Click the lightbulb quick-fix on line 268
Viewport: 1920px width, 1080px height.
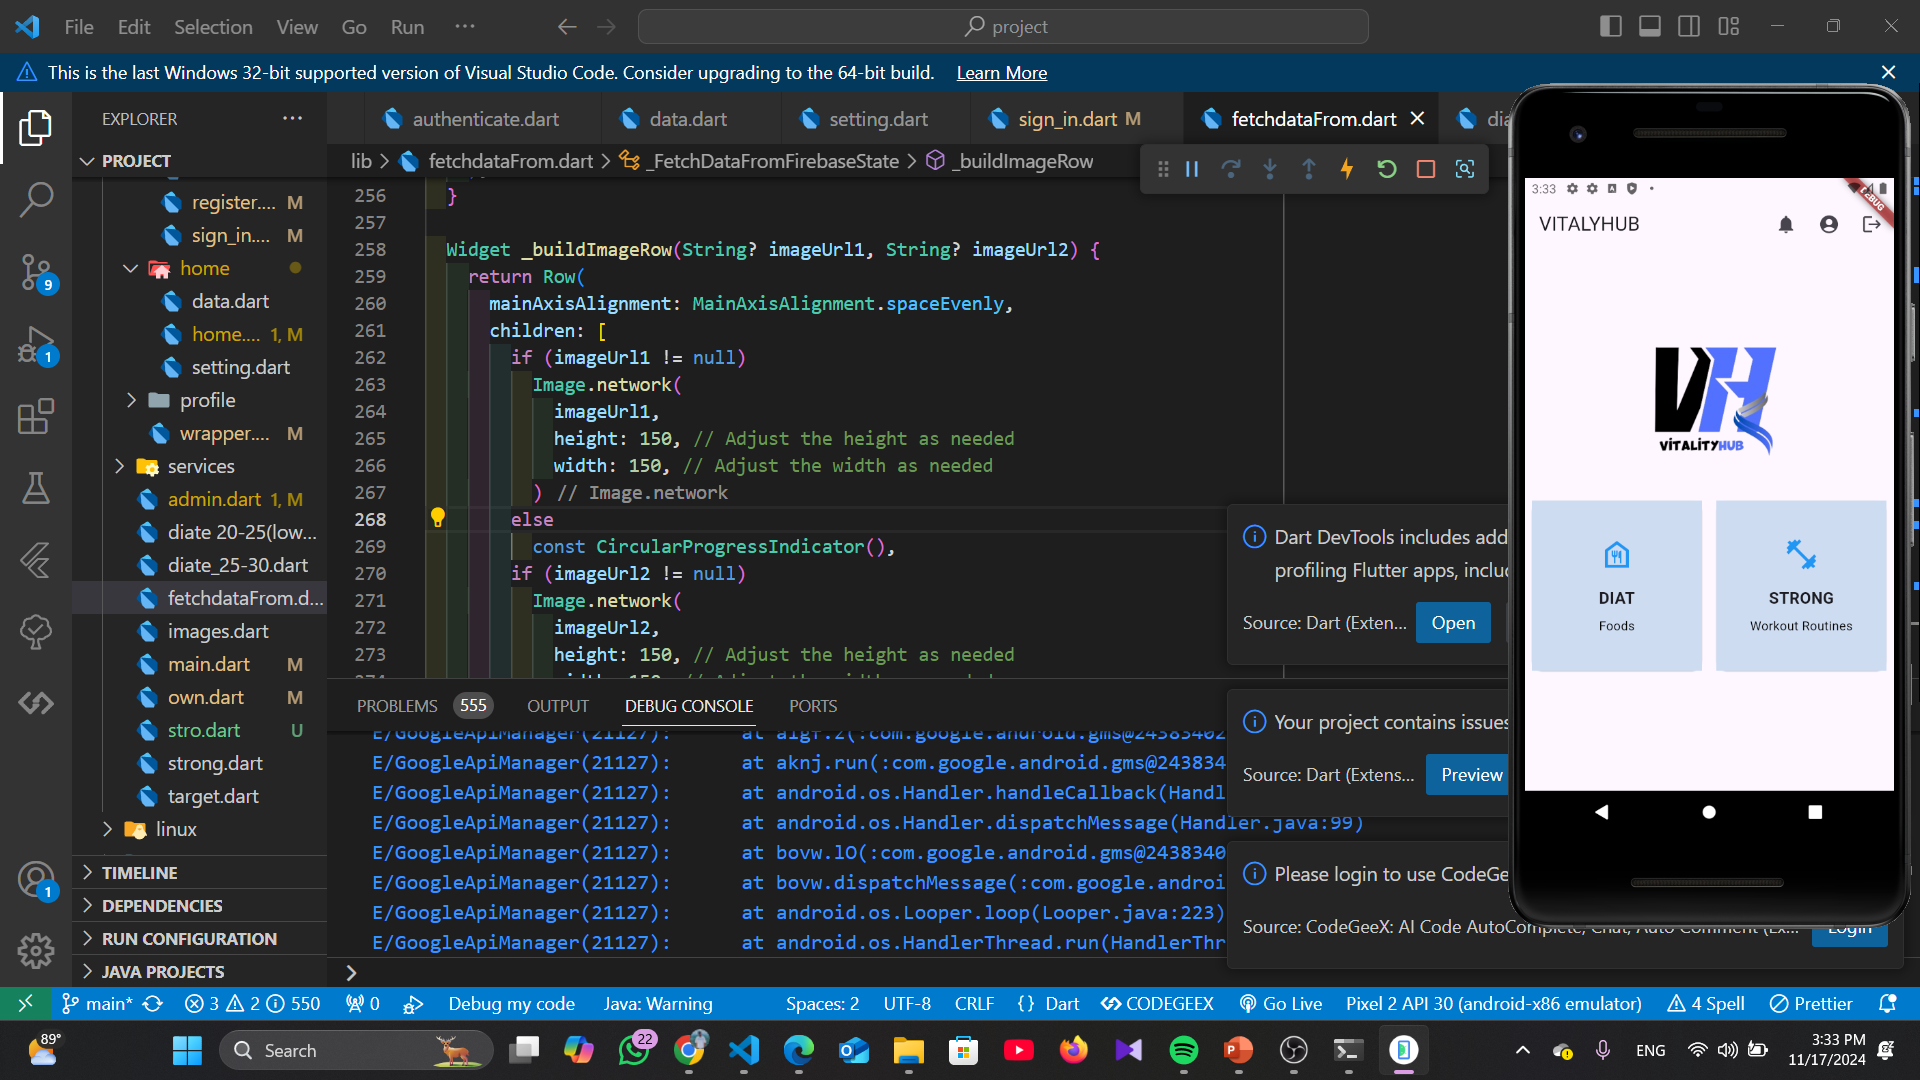pos(437,517)
